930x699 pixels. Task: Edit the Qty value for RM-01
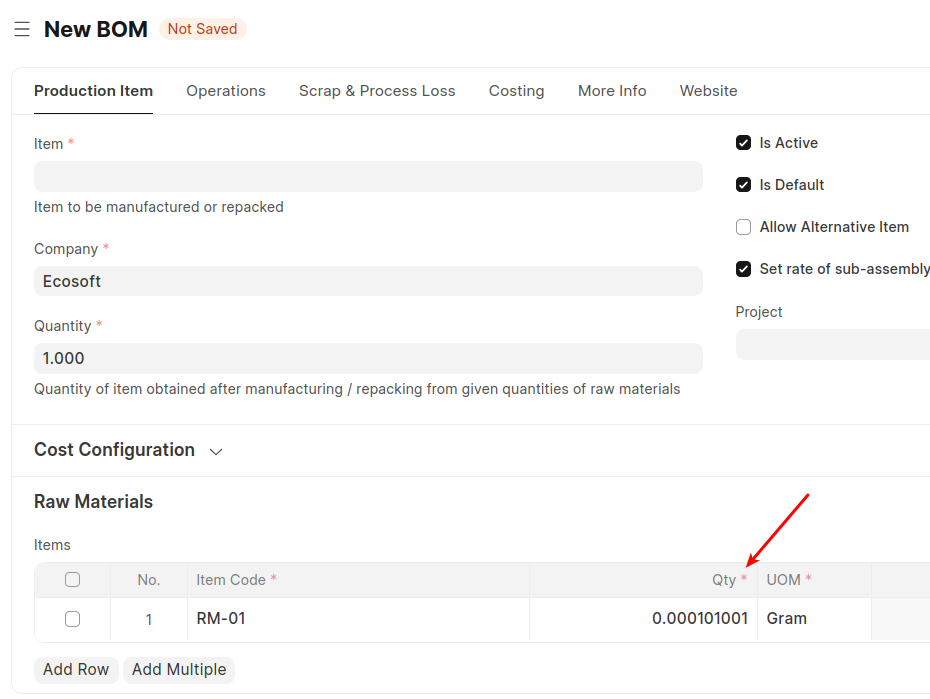point(700,618)
